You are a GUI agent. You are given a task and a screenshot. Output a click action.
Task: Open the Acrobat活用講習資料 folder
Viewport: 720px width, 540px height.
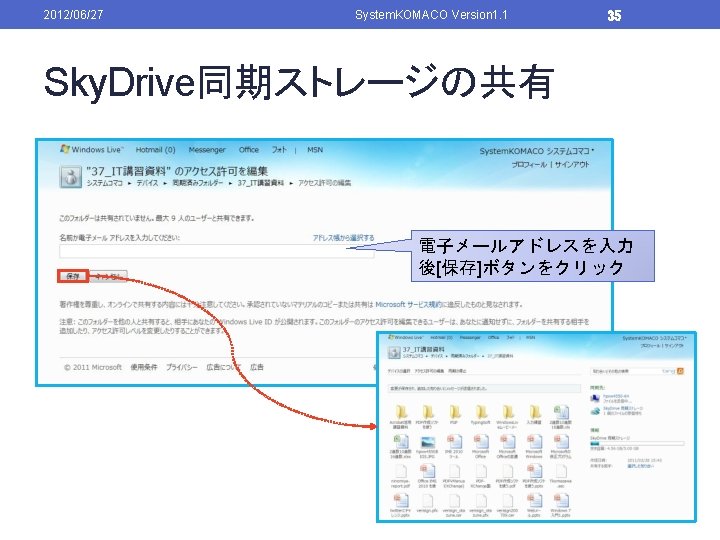(x=400, y=416)
